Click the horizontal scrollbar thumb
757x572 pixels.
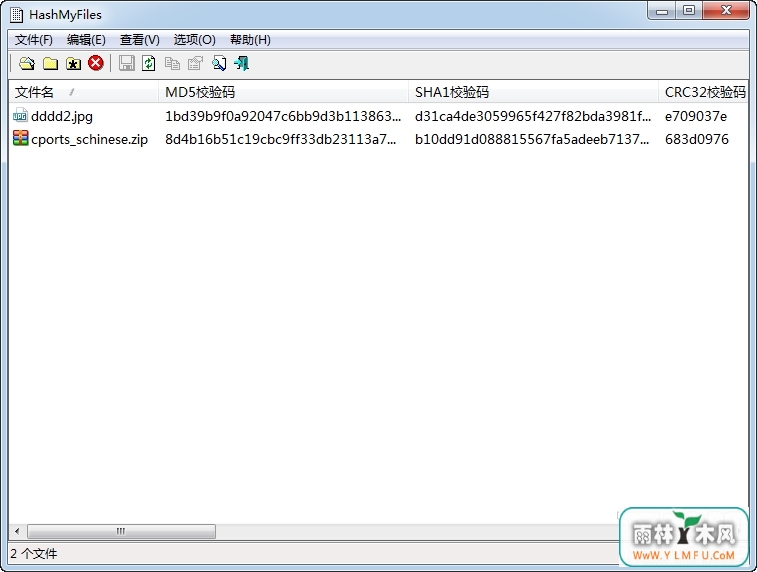pos(121,531)
